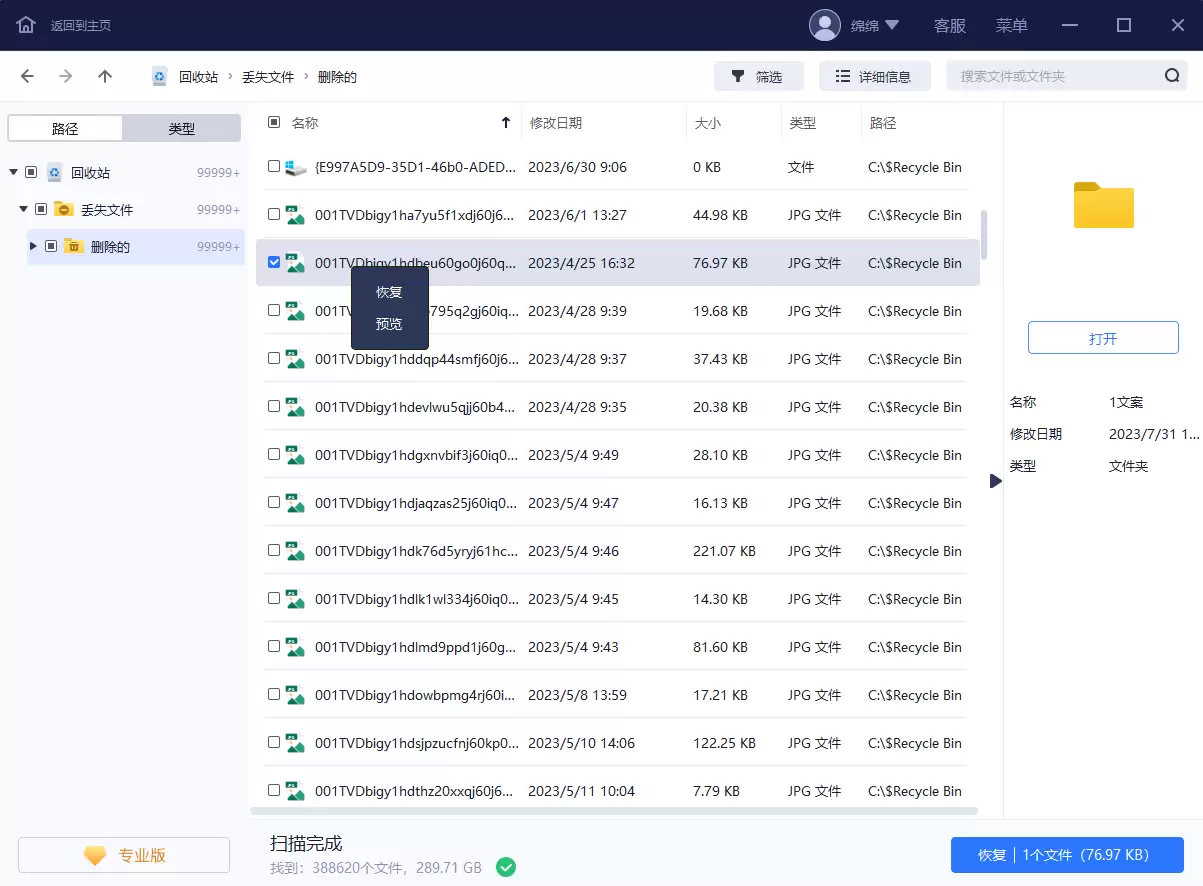
Task: Click the 筛选 filter button
Action: [x=757, y=76]
